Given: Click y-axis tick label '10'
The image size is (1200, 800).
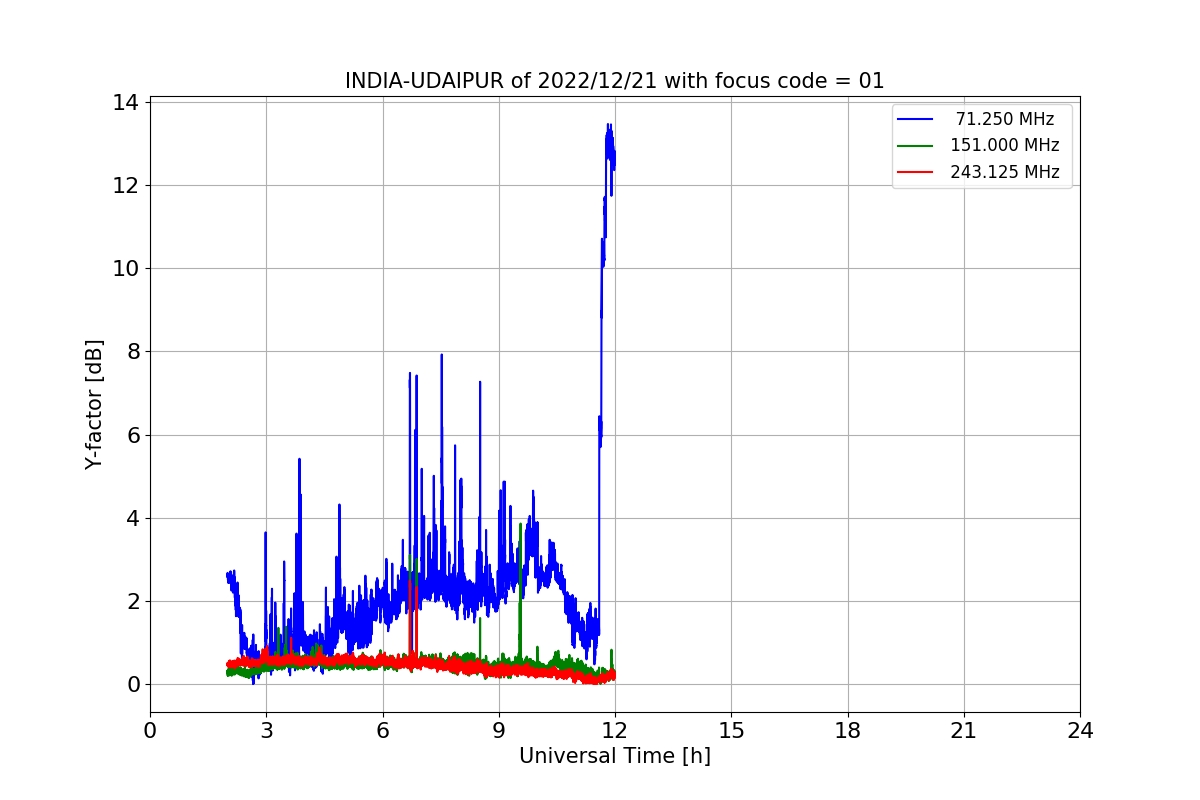Looking at the screenshot, I should click(x=128, y=268).
